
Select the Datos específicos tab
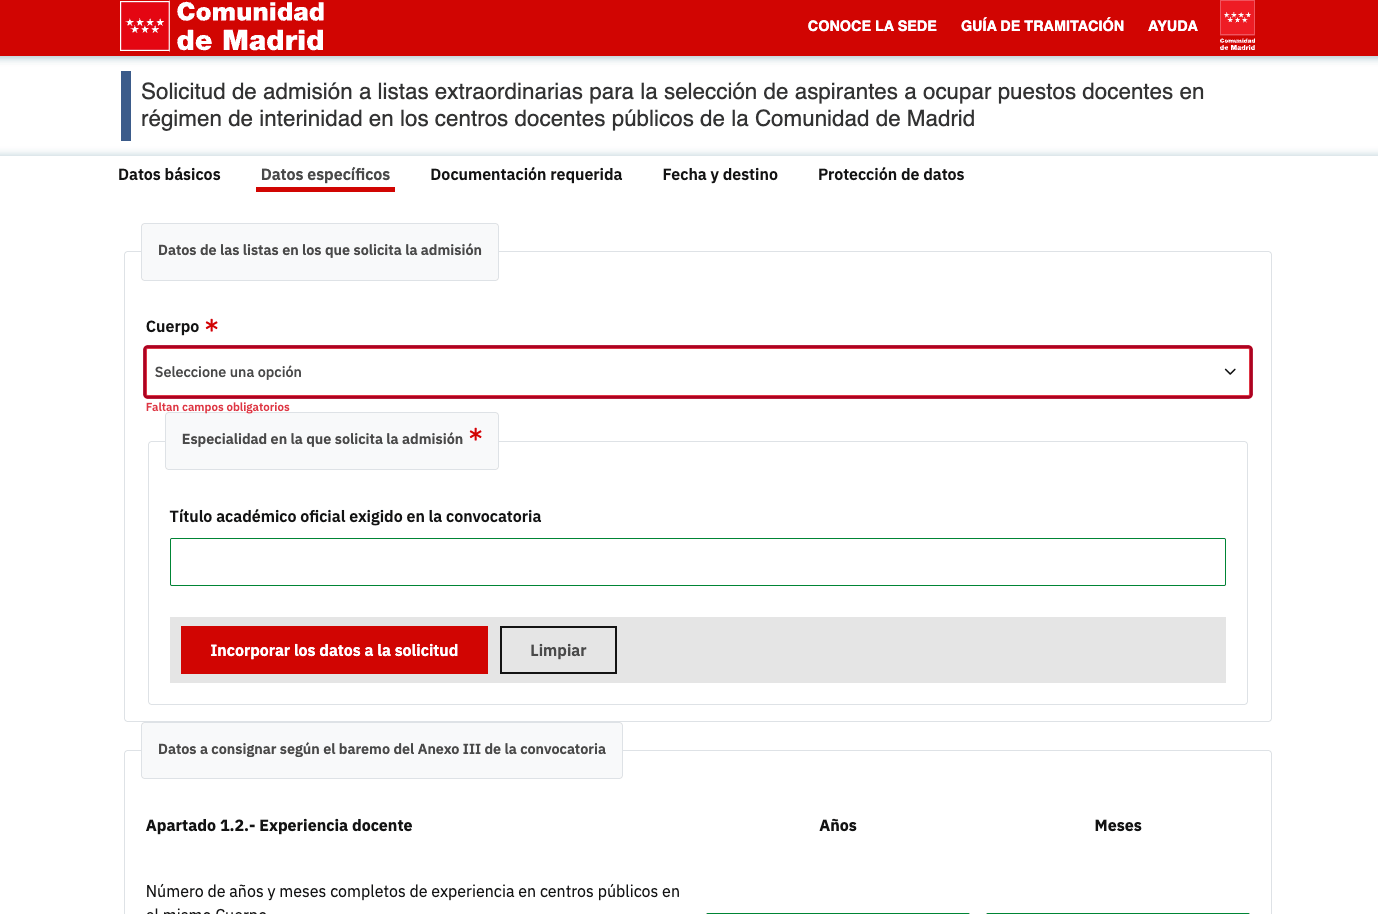click(x=325, y=174)
